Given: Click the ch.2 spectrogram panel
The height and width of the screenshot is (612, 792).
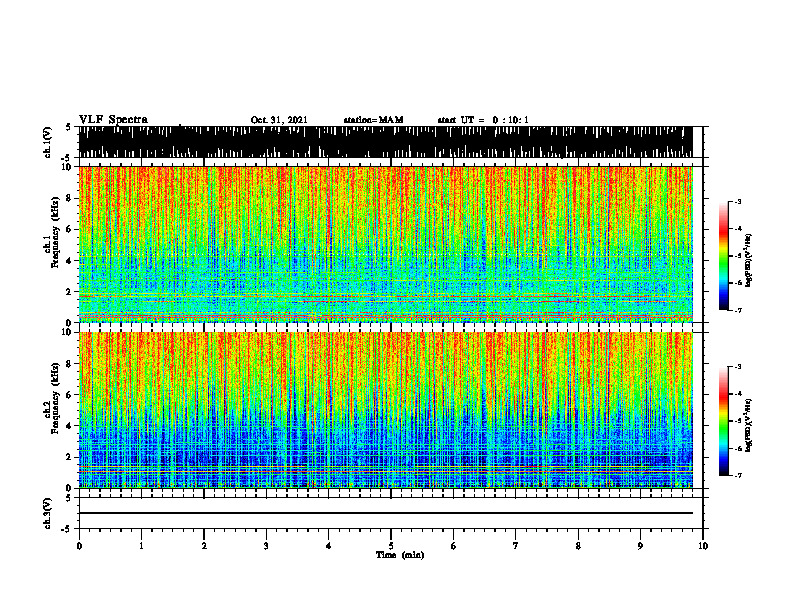Looking at the screenshot, I should click(x=385, y=410).
